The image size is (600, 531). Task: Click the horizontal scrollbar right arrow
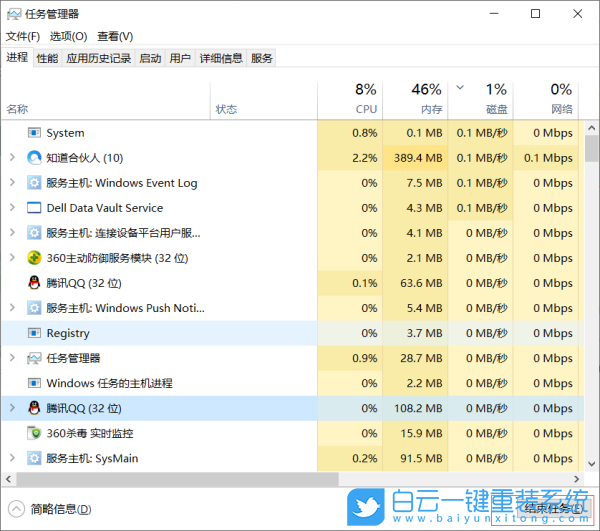pos(577,479)
